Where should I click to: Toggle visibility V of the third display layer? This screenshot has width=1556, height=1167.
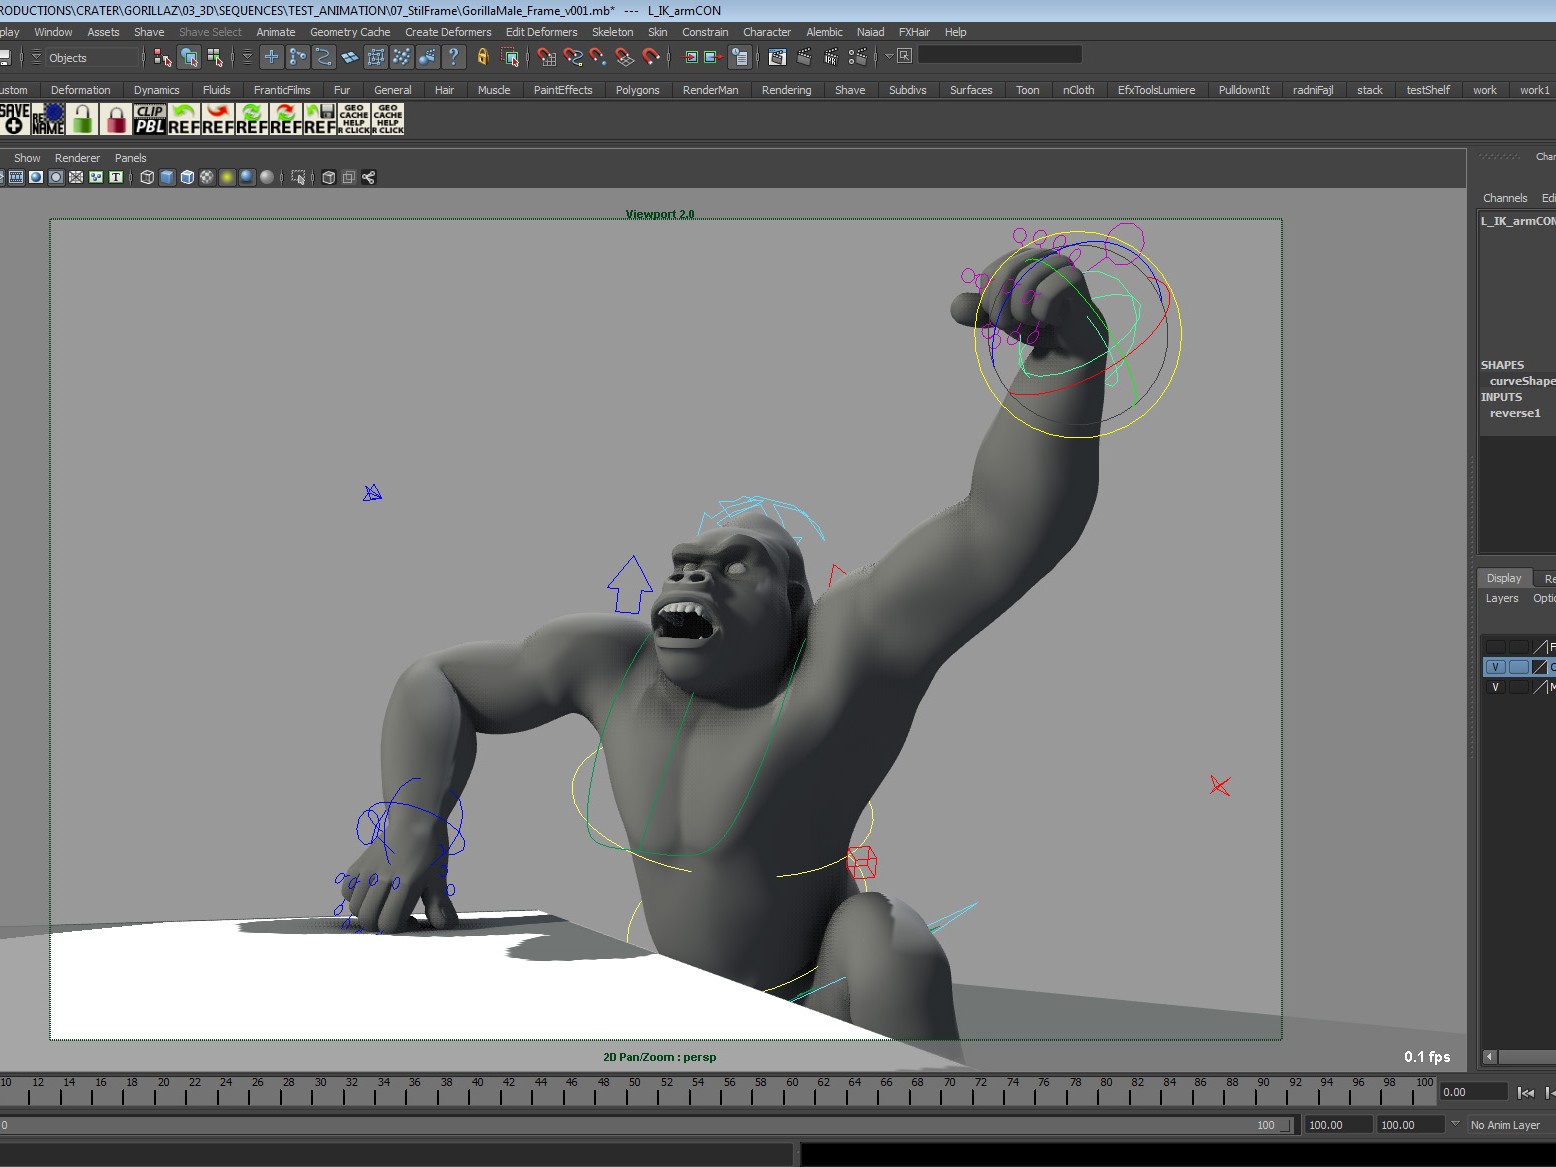click(x=1495, y=687)
